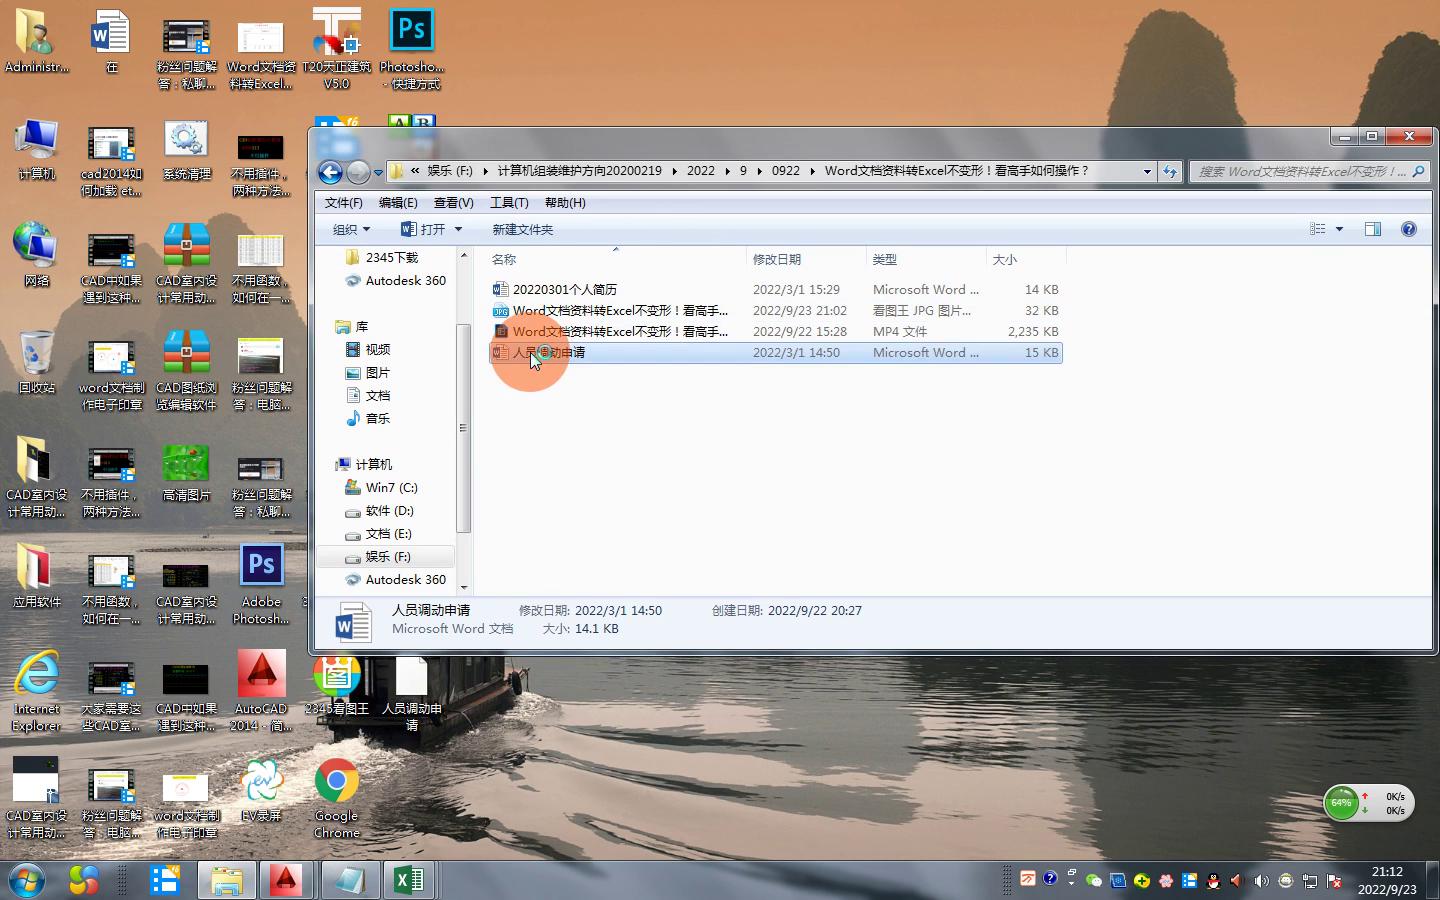Screen dimensions: 1440x900
Task: Open the 工具(T) menu
Action: pyautogui.click(x=509, y=202)
